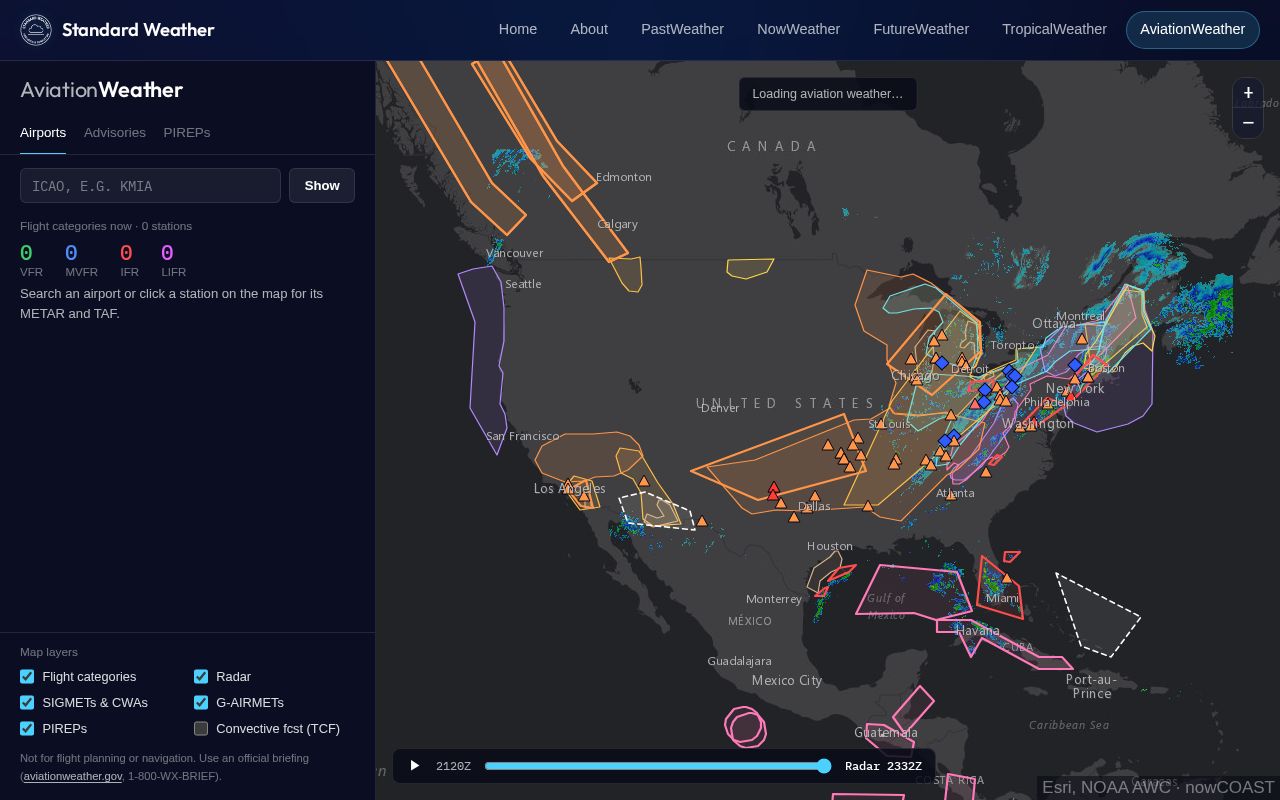Play the radar animation
Image resolution: width=1280 pixels, height=800 pixels.
[x=414, y=766]
